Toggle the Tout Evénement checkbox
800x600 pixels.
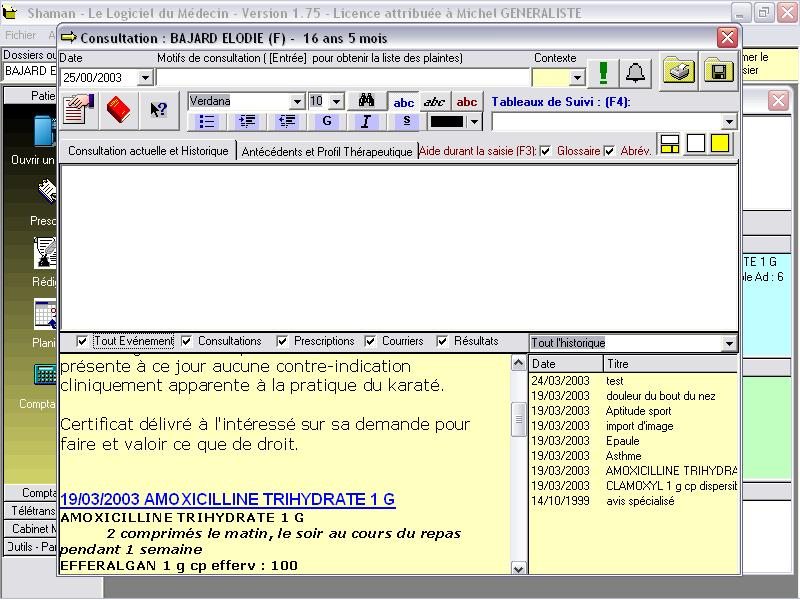(82, 341)
